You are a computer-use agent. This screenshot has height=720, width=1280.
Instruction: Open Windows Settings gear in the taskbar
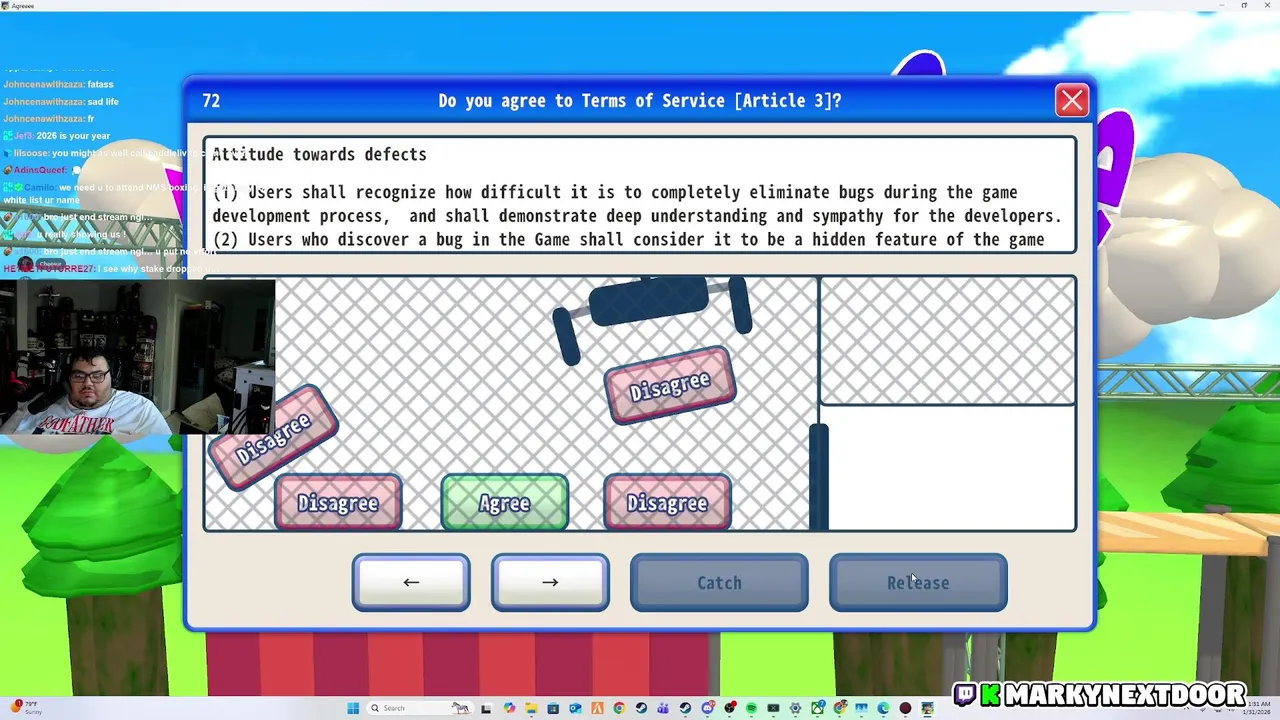pos(795,708)
